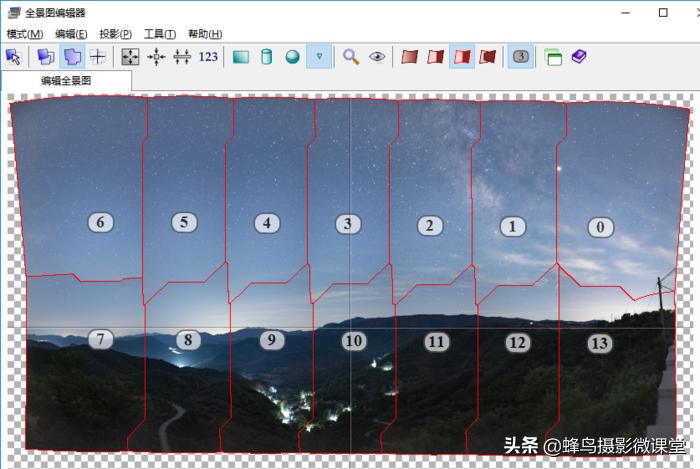
Task: Click the first red seam display icon
Action: (409, 57)
